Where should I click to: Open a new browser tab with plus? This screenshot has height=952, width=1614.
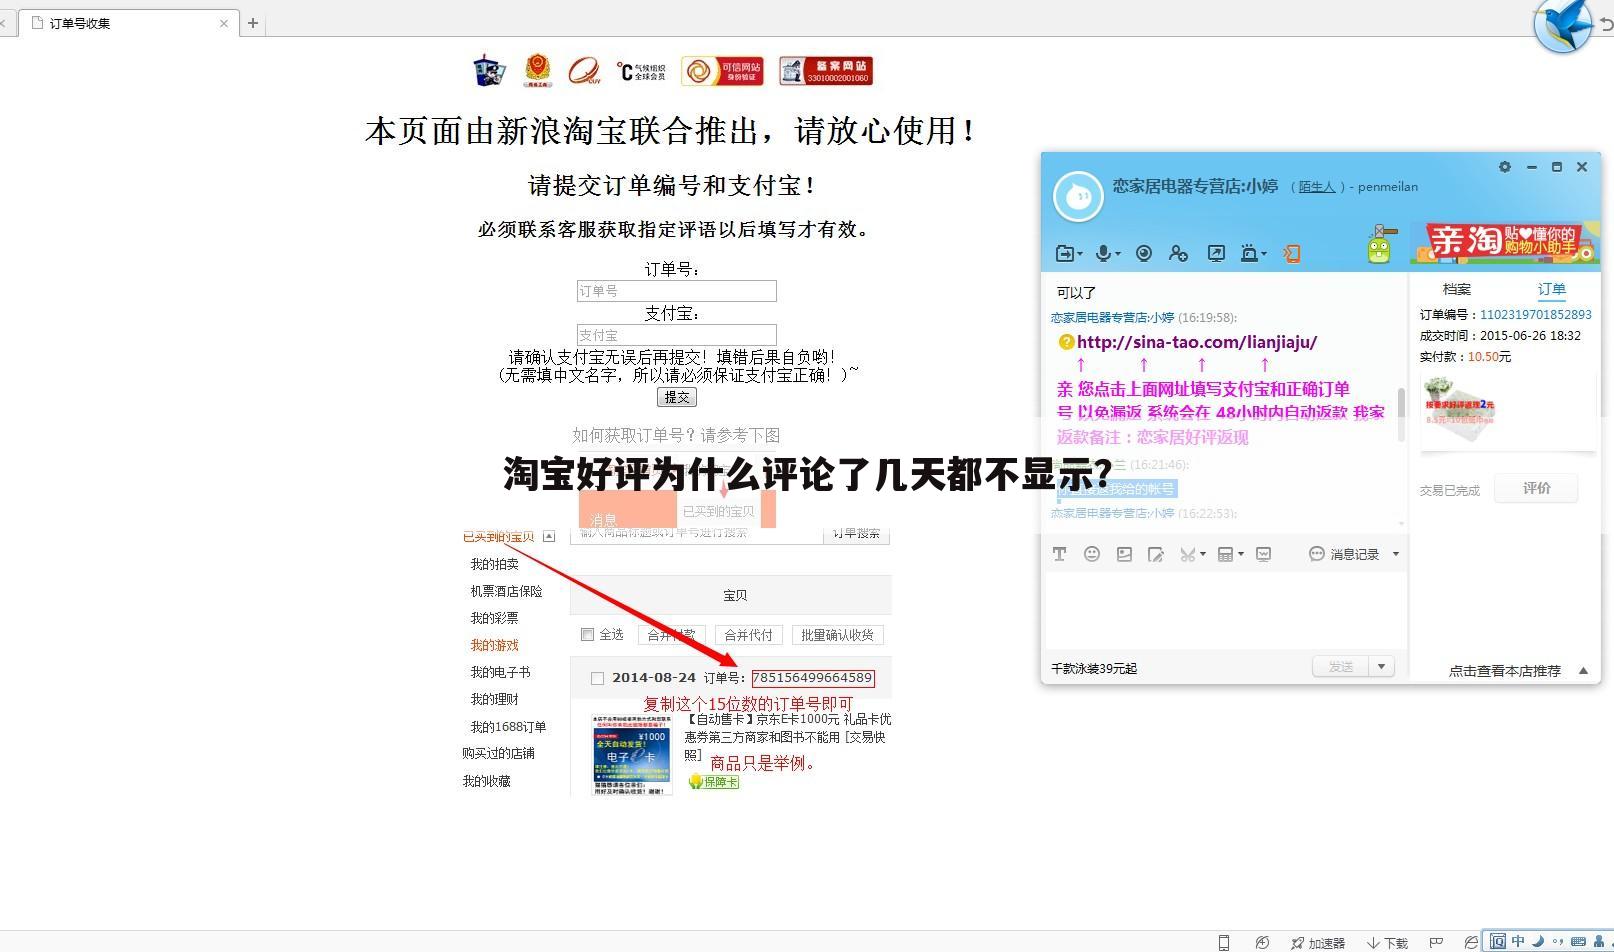click(x=253, y=23)
